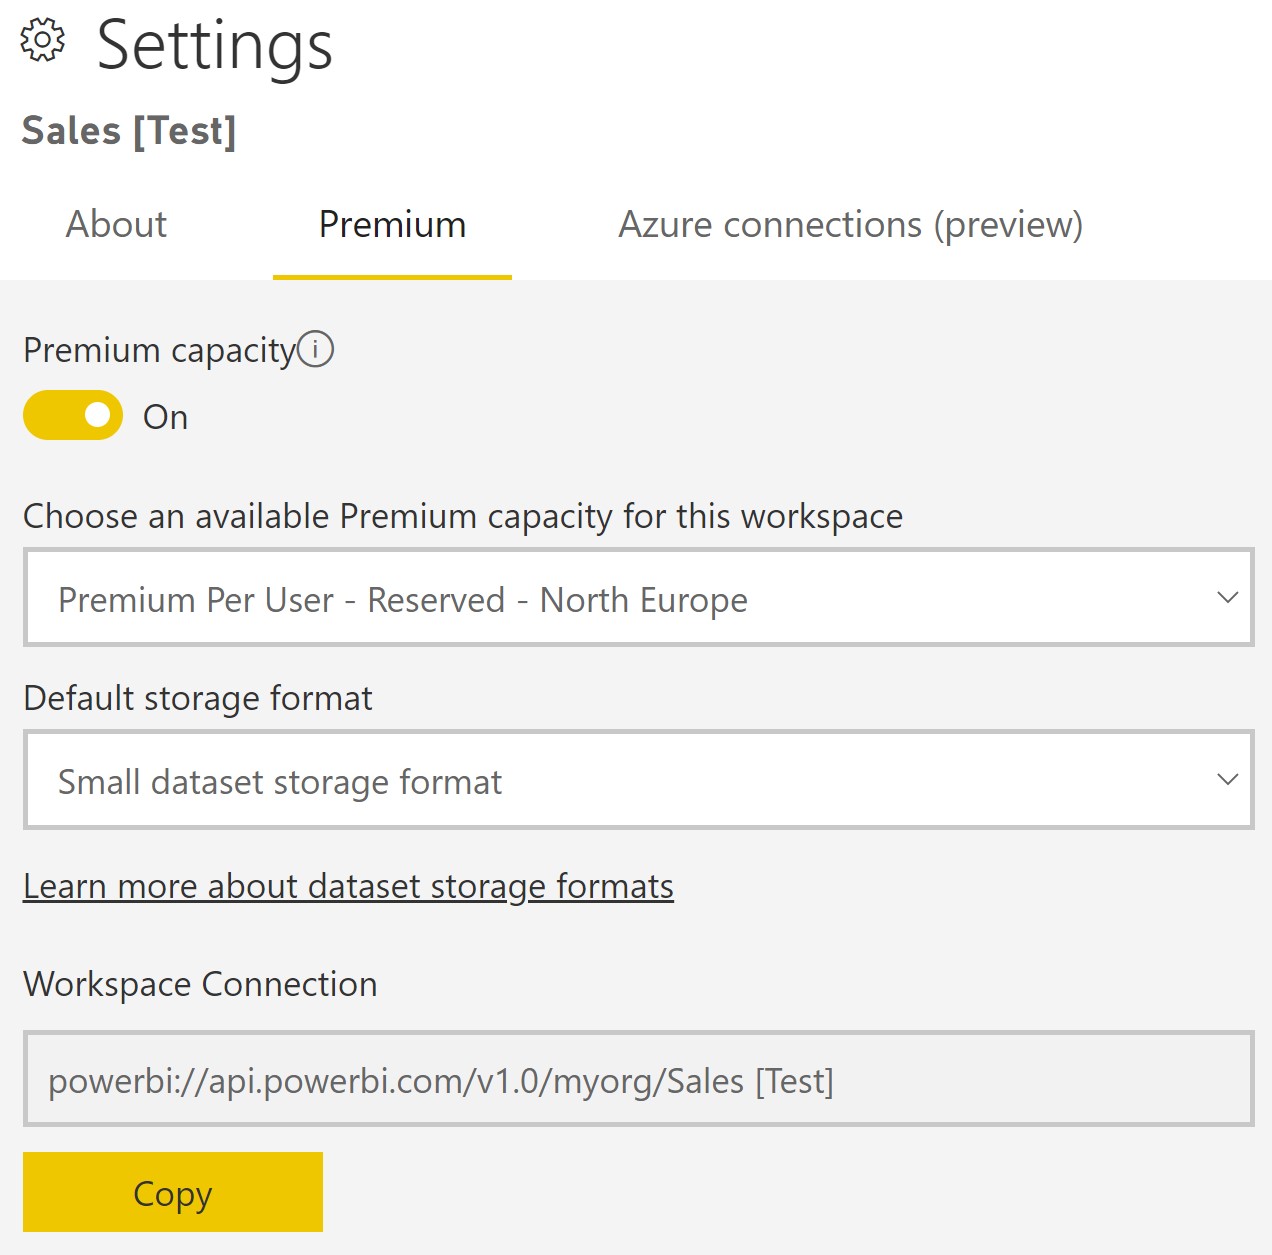
Task: Click the Premium capacity info icon
Action: click(316, 349)
